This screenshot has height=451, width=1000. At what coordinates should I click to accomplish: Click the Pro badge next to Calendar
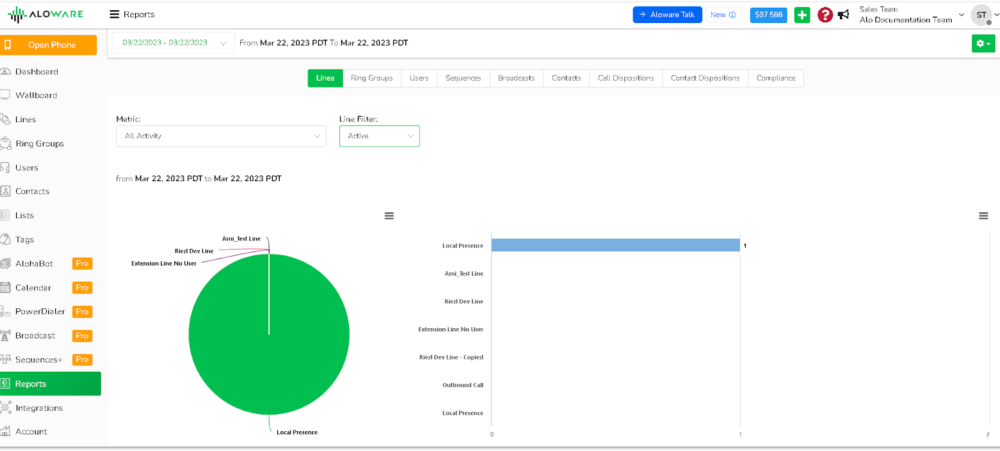(82, 288)
